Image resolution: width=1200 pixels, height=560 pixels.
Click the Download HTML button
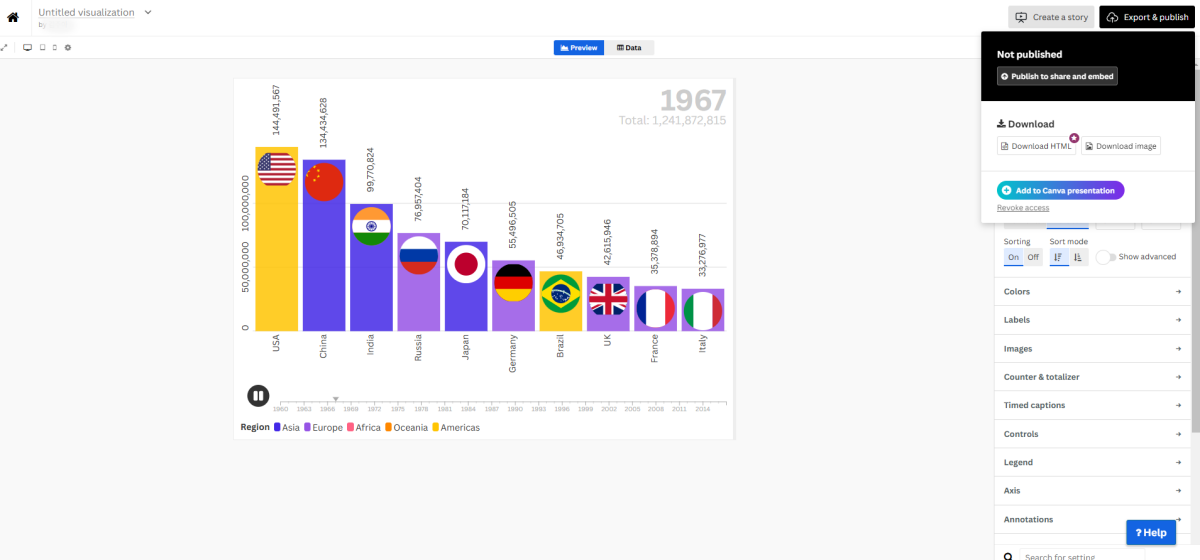pyautogui.click(x=1036, y=146)
